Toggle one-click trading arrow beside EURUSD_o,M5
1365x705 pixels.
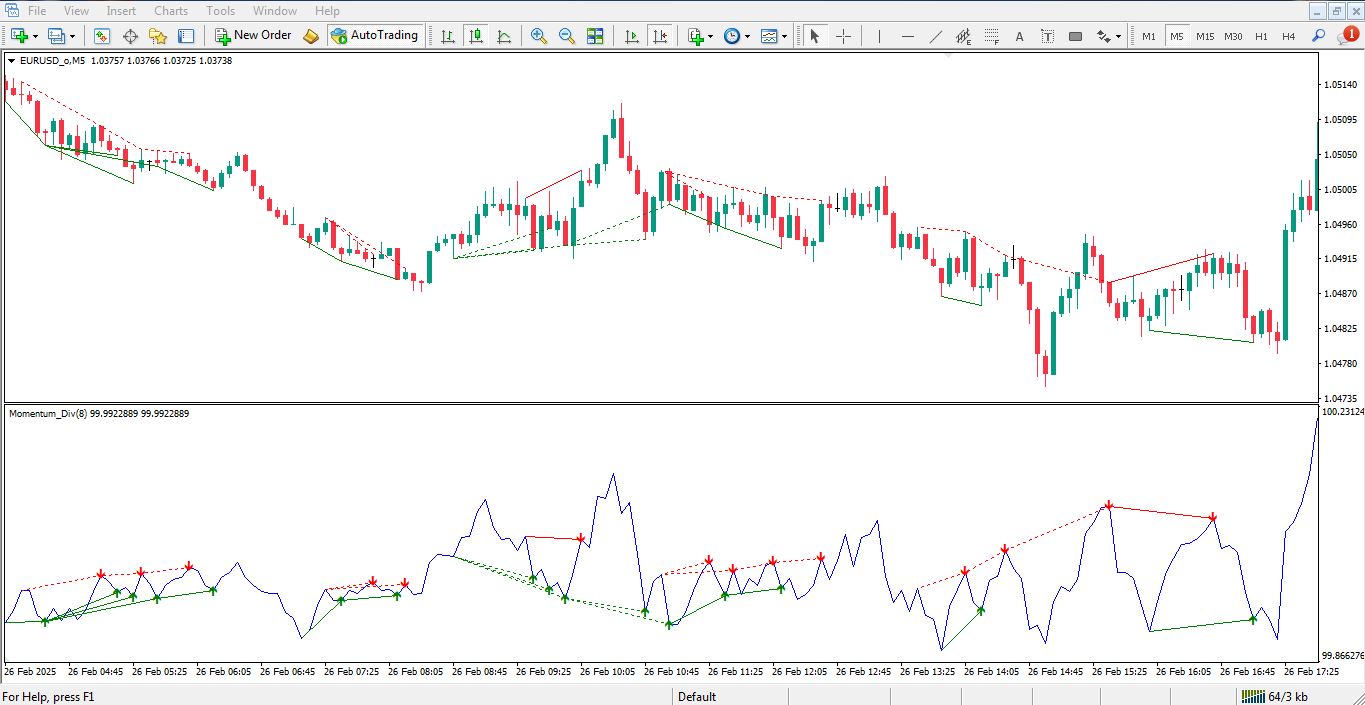11,61
